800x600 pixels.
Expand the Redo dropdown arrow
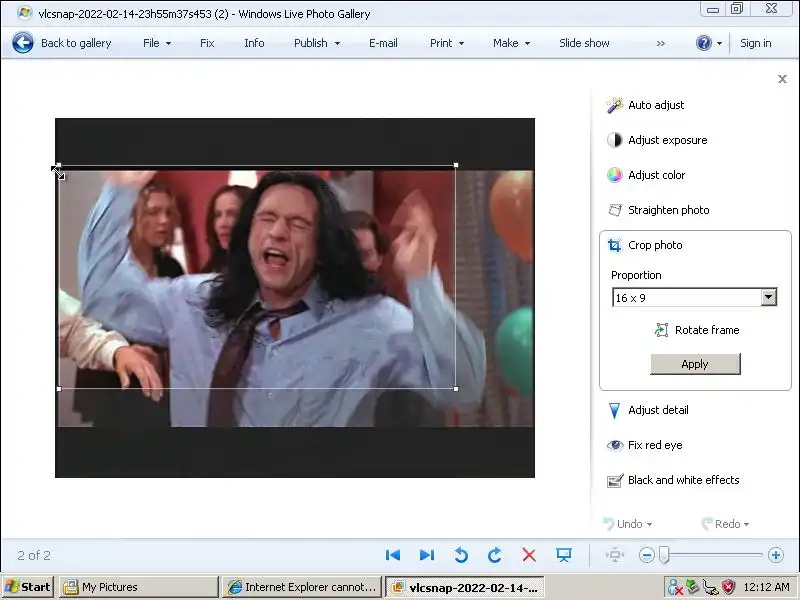tap(746, 524)
